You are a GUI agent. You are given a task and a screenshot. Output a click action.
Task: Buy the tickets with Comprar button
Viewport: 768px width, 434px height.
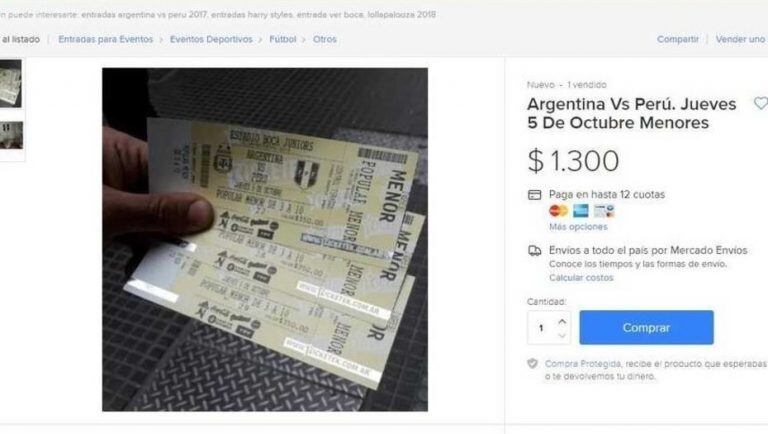click(646, 327)
